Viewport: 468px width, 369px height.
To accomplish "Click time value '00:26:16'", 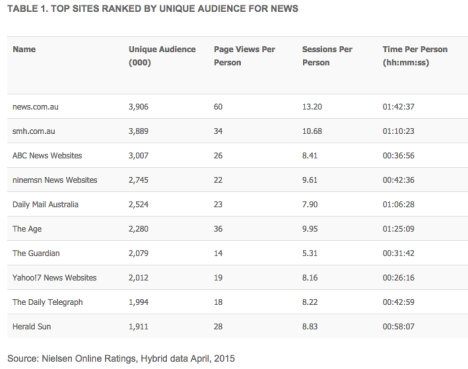I will pyautogui.click(x=398, y=278).
